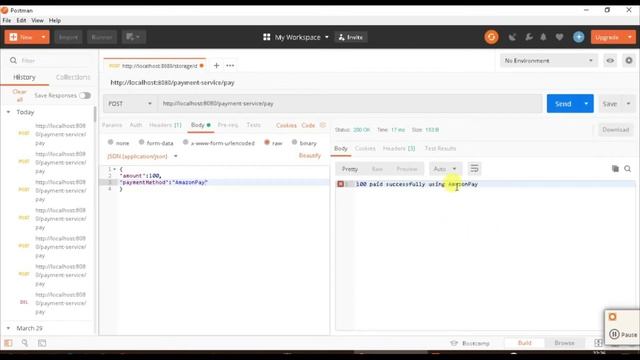Open the wrench settings icon in header
The width and height of the screenshot is (640, 360).
click(529, 37)
